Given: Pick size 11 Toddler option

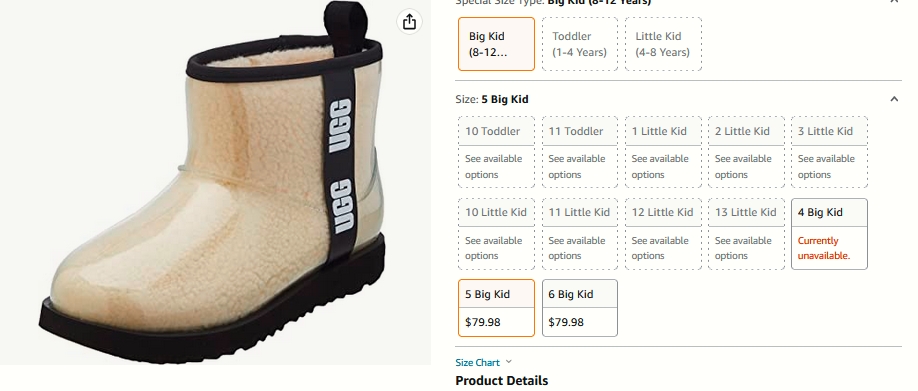Looking at the screenshot, I should (x=580, y=152).
